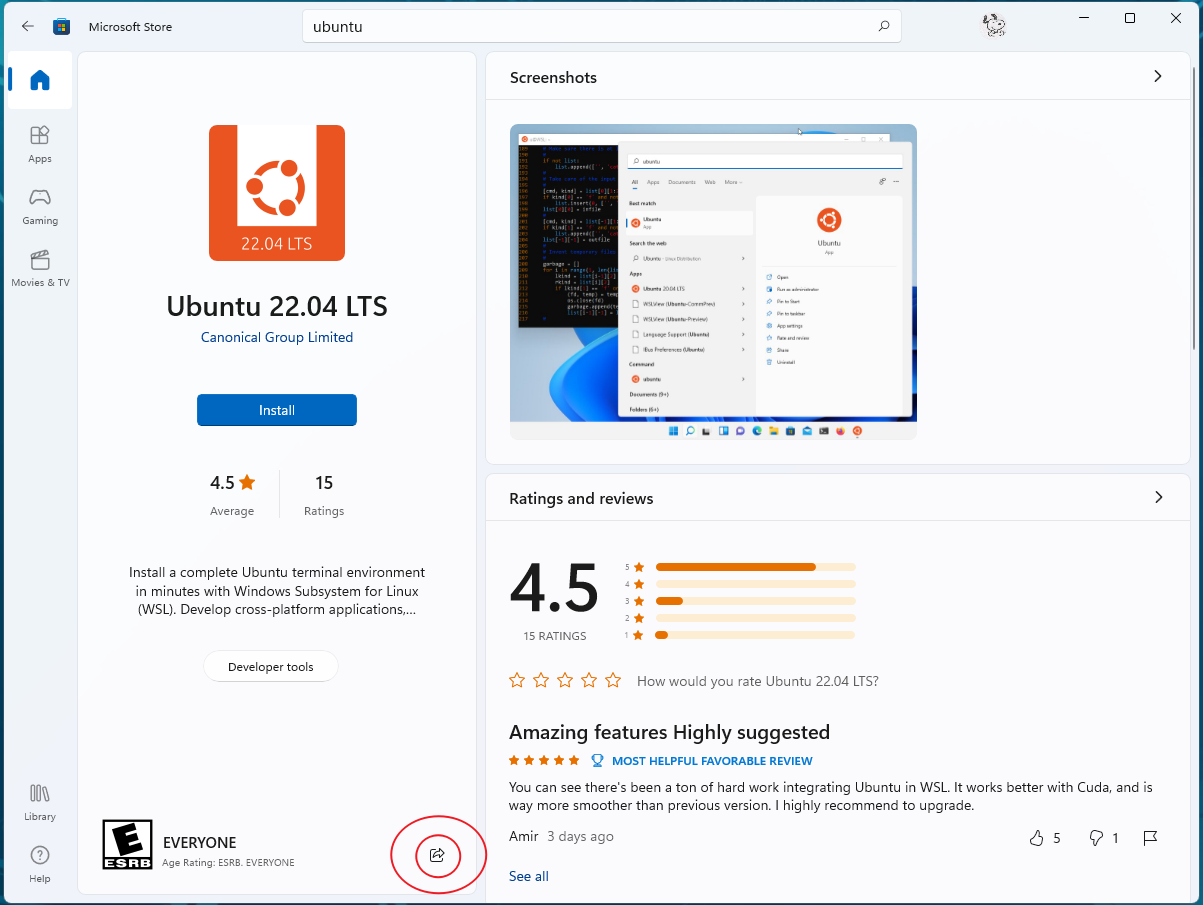Open the Movies & TV tab

click(40, 268)
